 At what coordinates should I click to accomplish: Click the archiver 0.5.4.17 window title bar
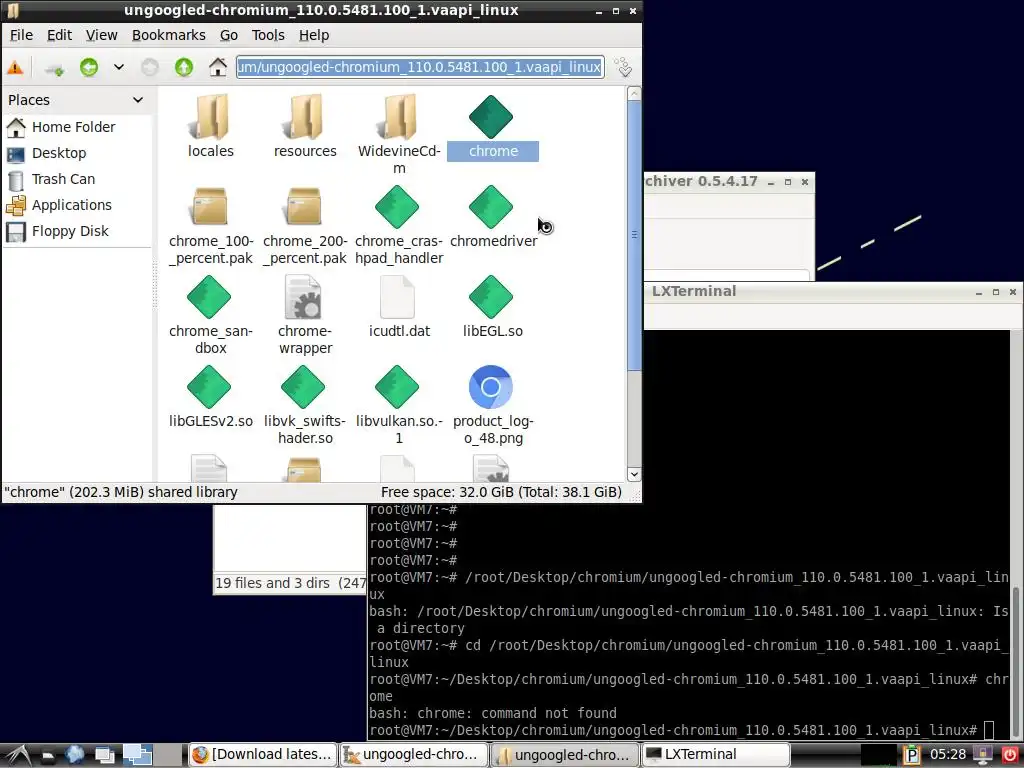(729, 182)
